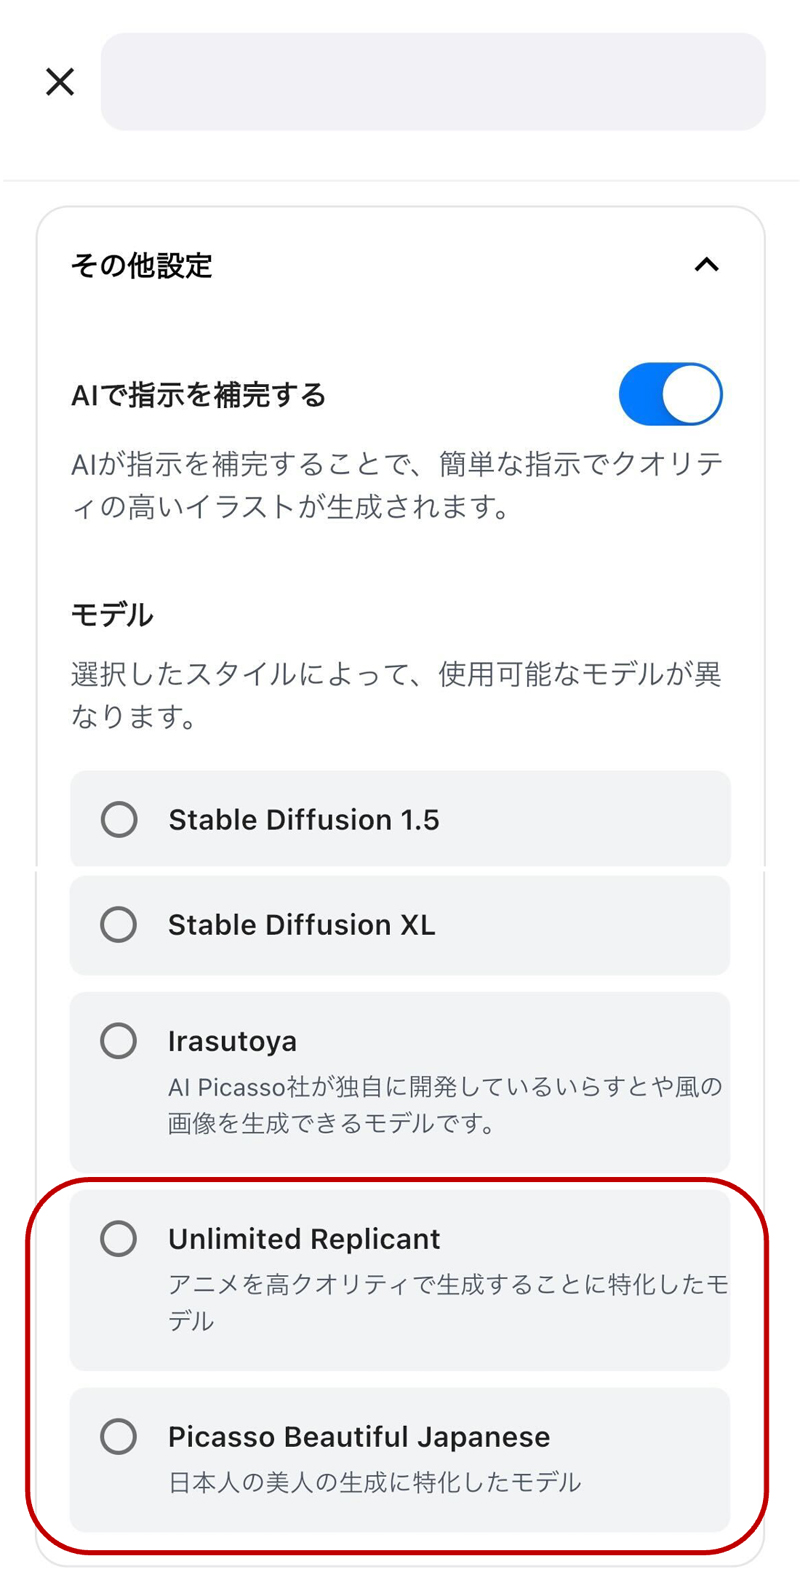Click the Irasutoya description about AI Picasso社

point(445,1104)
